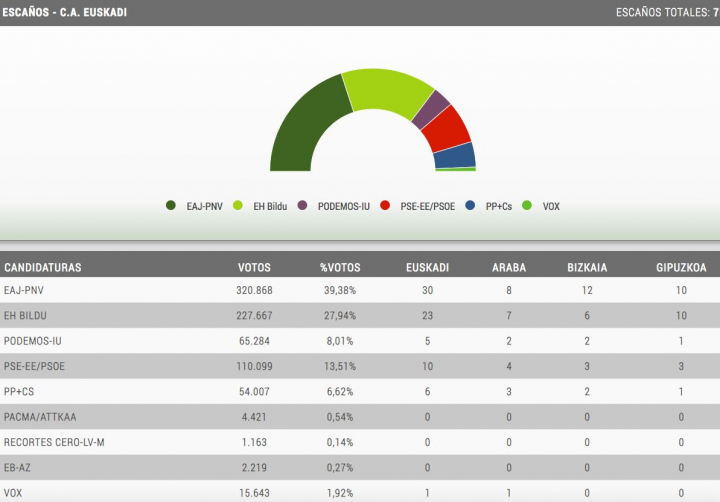Select the blue PP+Cs chart segment
Screen dimensions: 720x502
click(455, 155)
